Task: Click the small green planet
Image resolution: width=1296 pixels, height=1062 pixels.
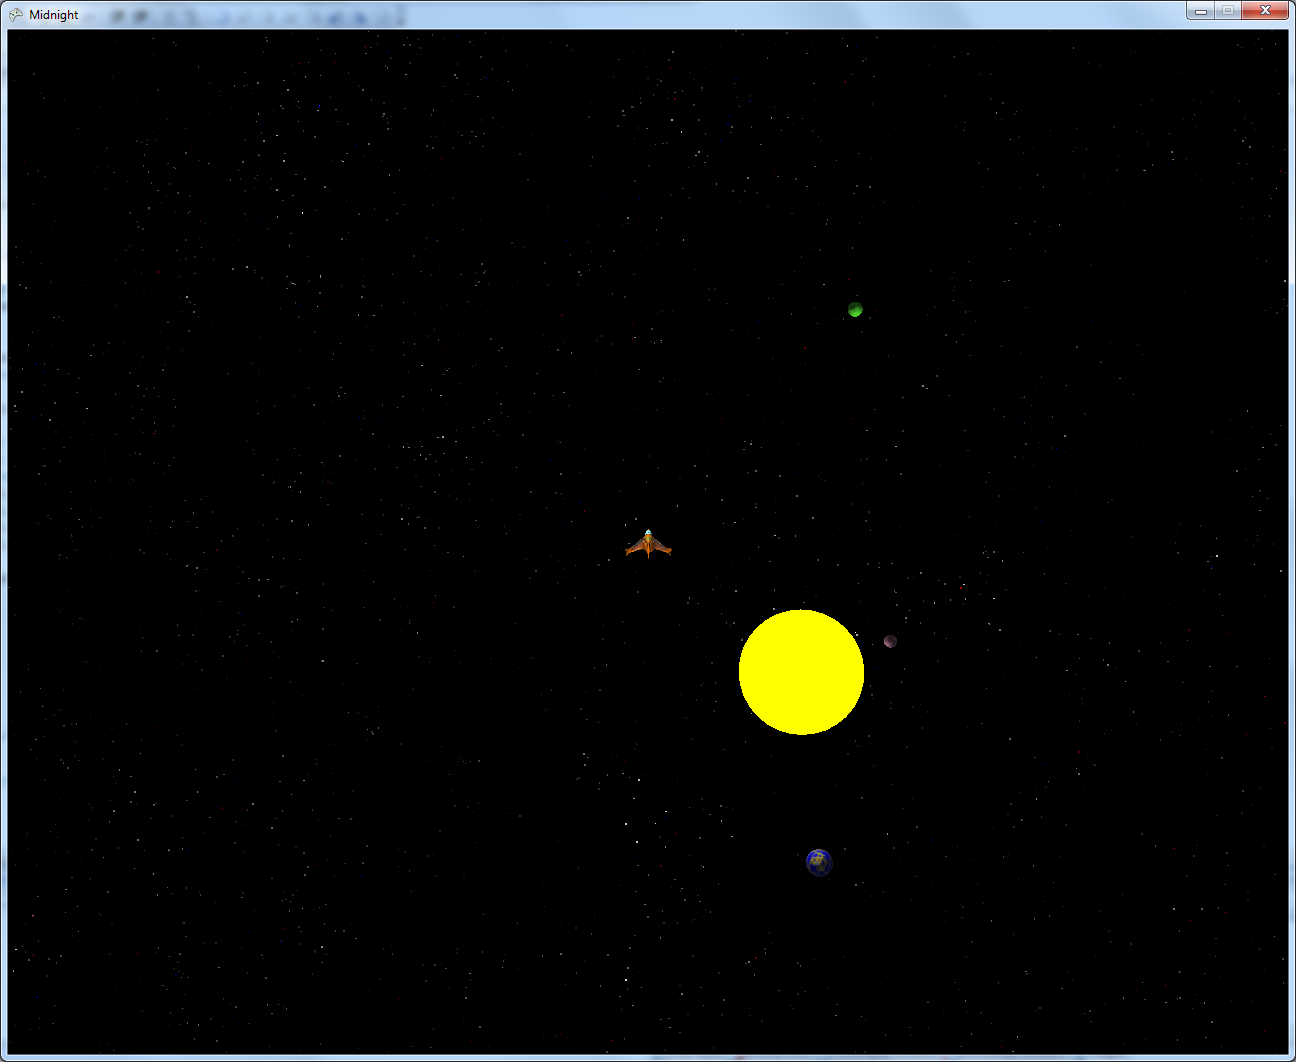Action: tap(855, 309)
